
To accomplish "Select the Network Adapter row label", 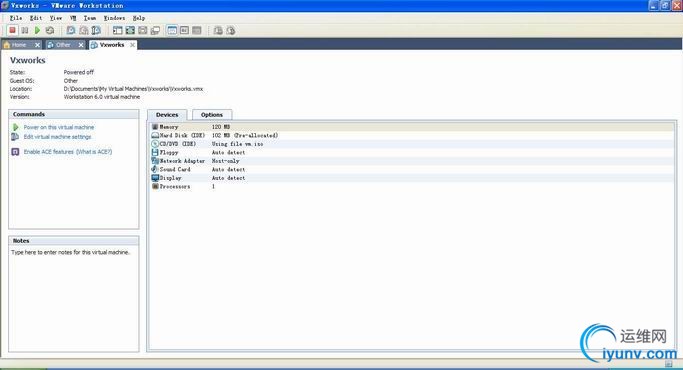I will (182, 161).
